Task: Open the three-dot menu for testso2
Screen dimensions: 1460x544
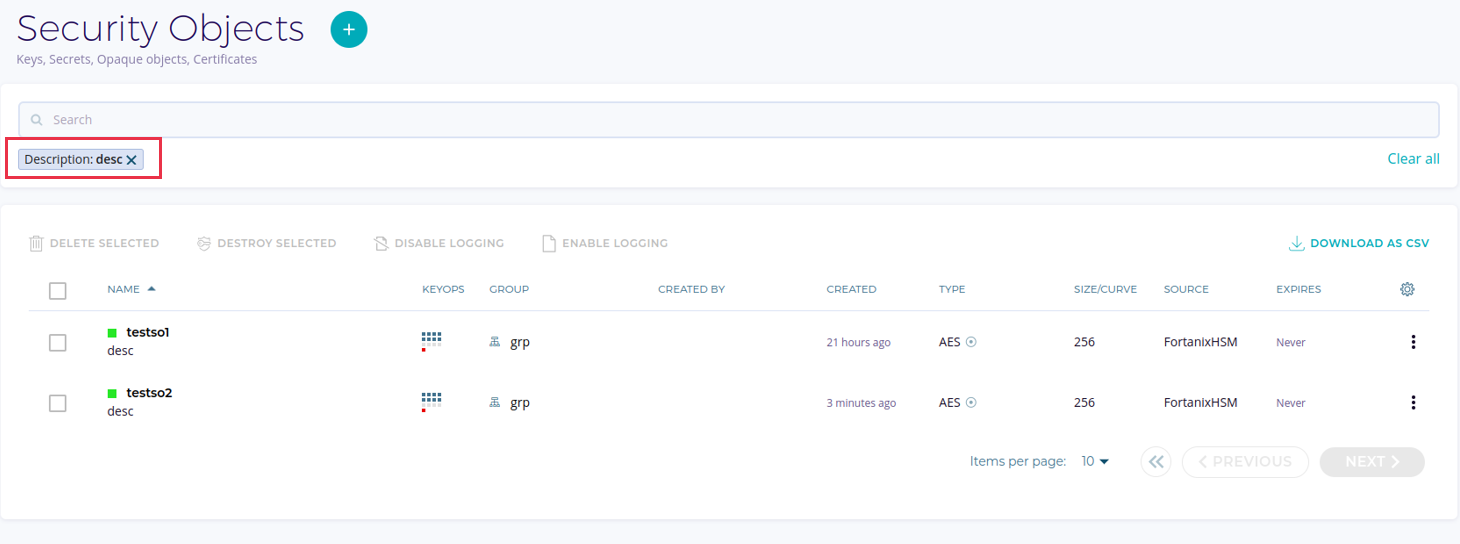Action: pos(1413,403)
